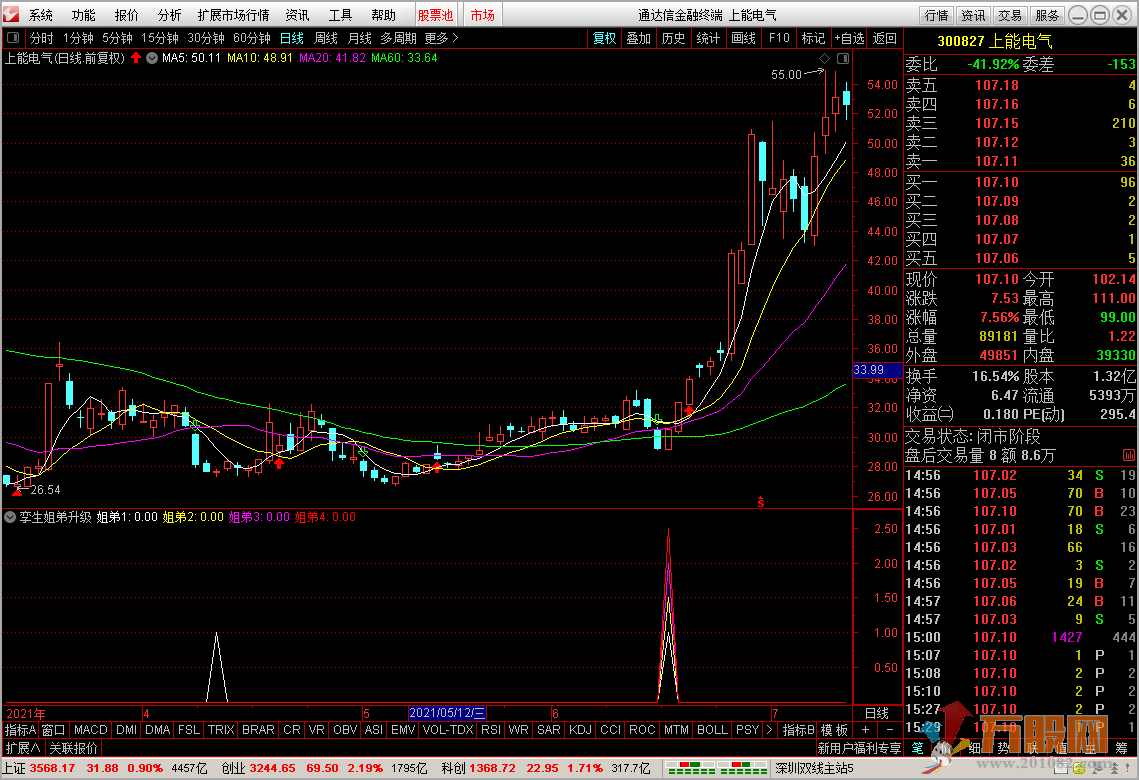This screenshot has width=1139, height=780.
Task: Open the gray dropdown circle beside the chart title
Action: pyautogui.click(x=152, y=58)
